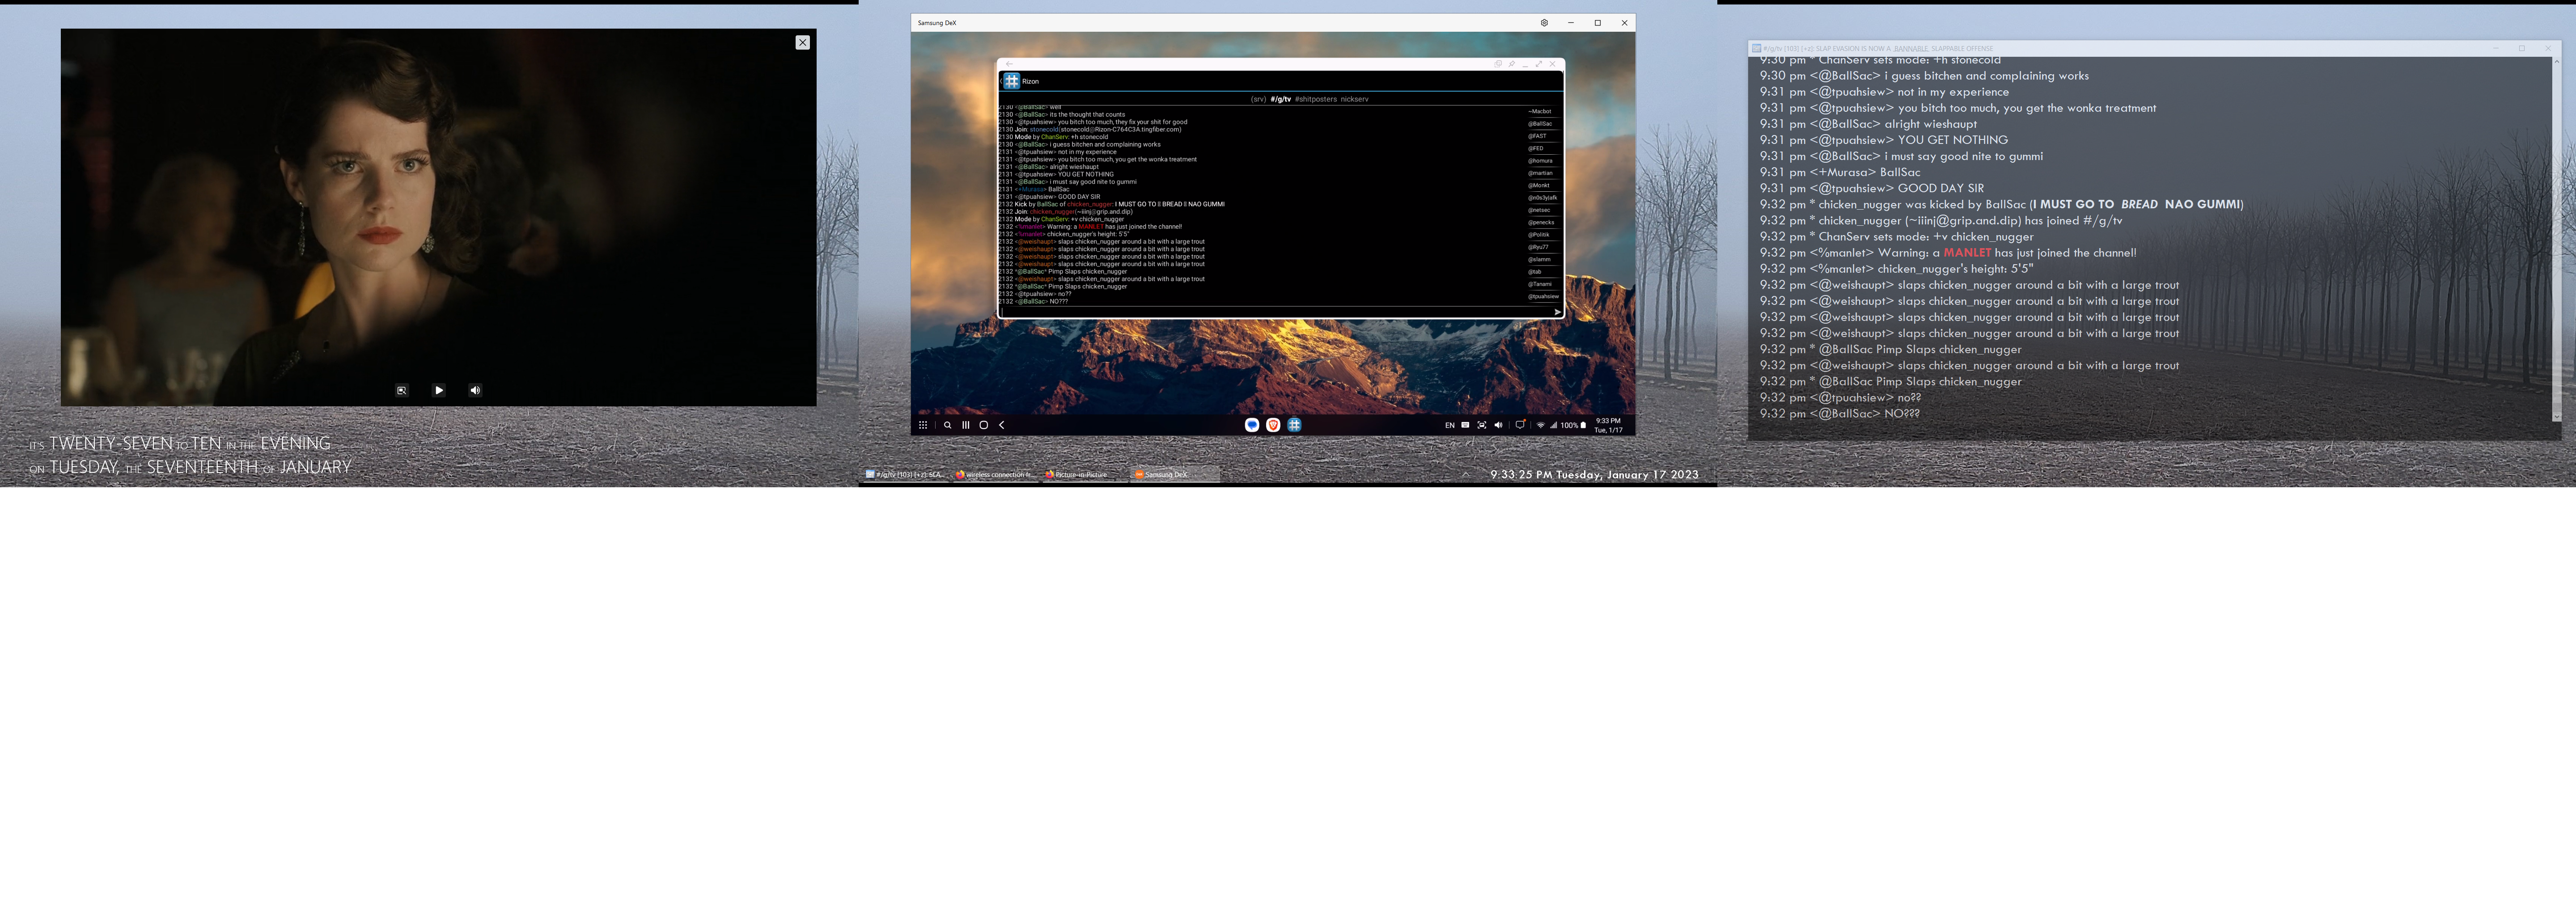Select the #/g/tv channel tab

[1281, 99]
